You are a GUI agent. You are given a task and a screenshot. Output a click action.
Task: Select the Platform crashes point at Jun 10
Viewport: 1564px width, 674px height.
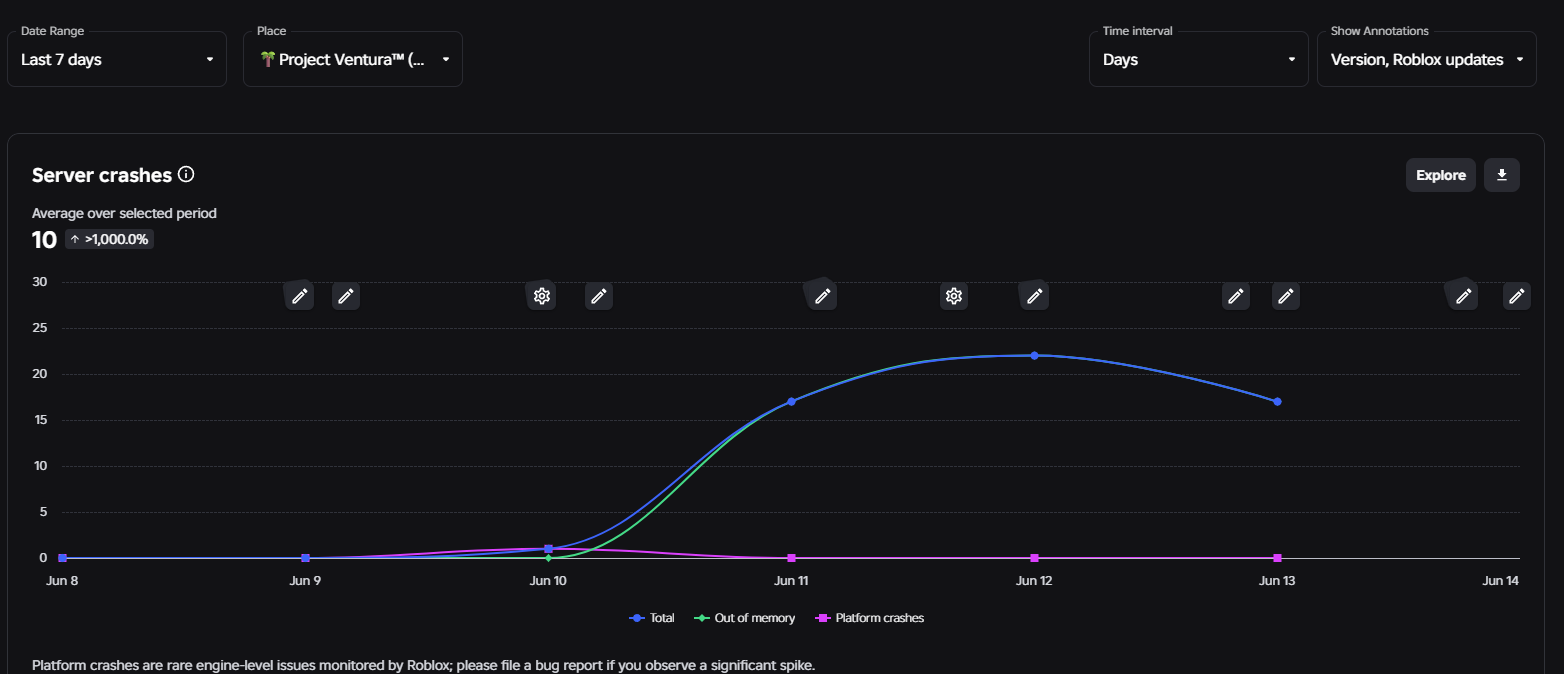(x=548, y=548)
